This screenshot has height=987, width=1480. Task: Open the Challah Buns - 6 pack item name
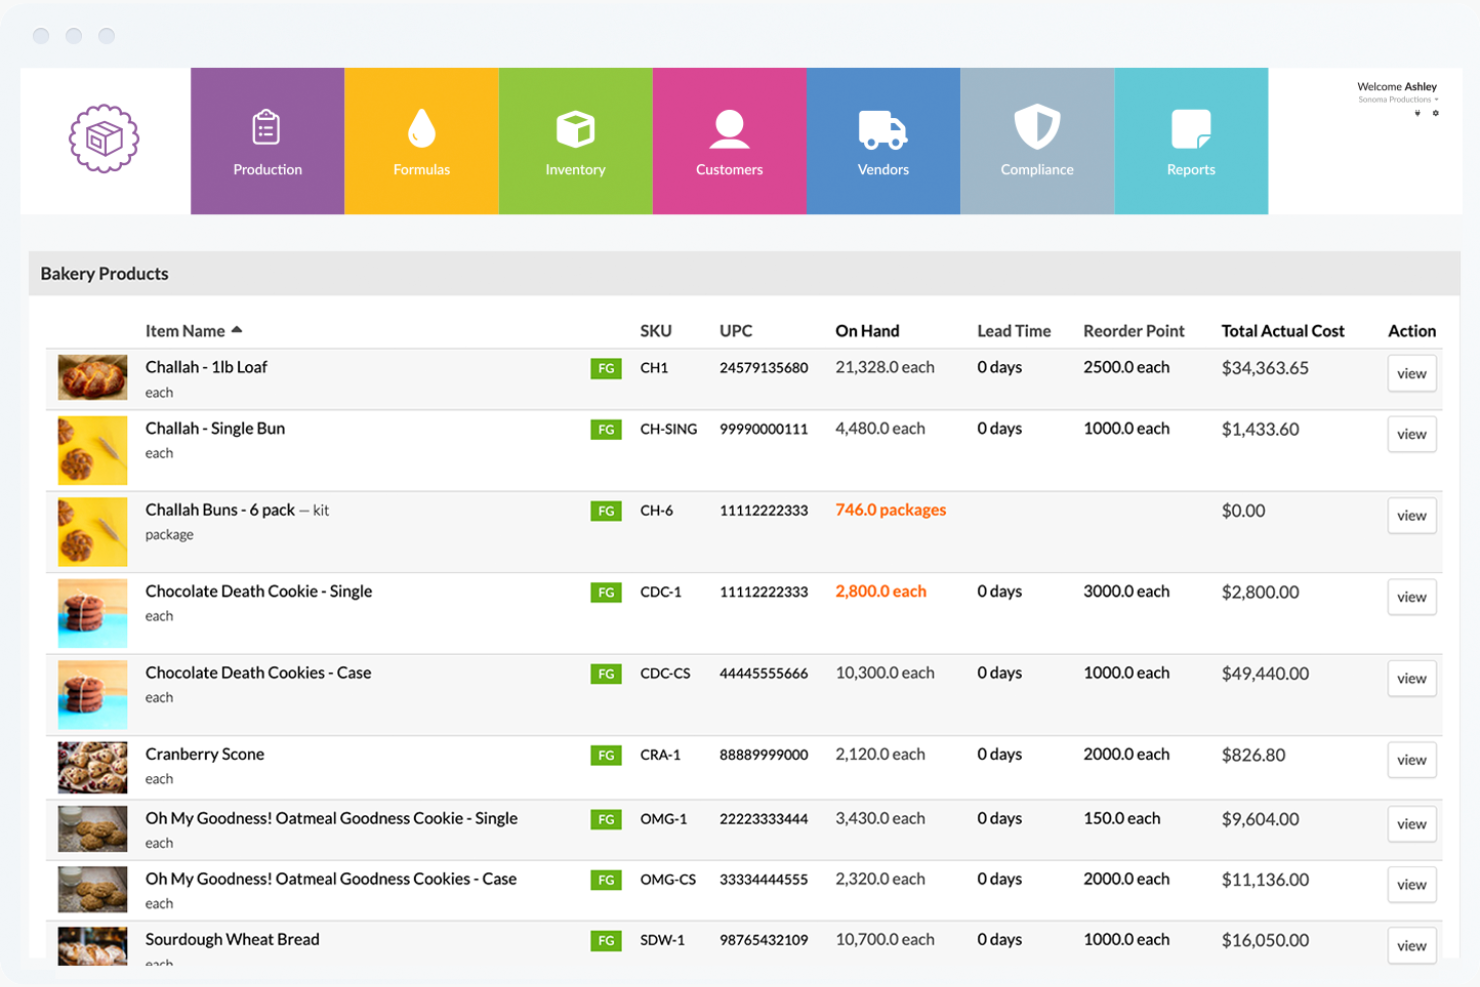[220, 510]
